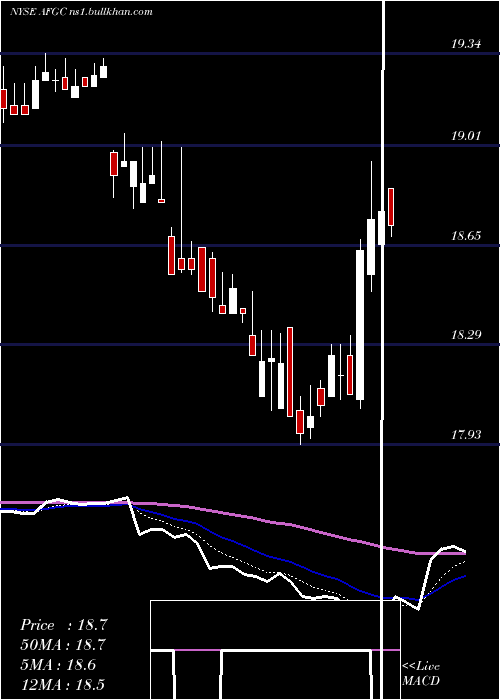This screenshot has width=500, height=700.
Task: Click the '5MA : 18.6' readout
Action: coord(58,665)
